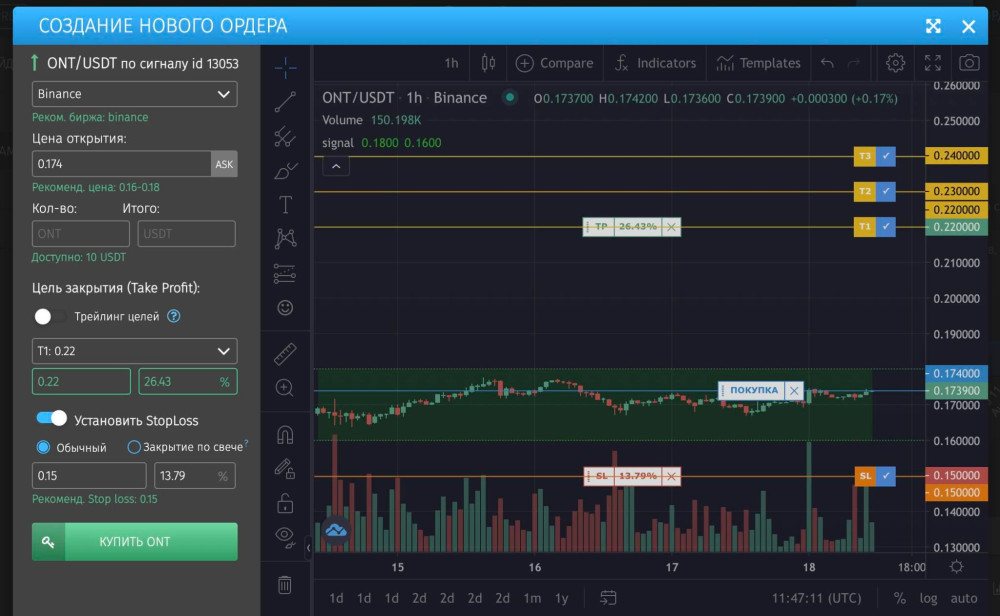This screenshot has width=1000, height=616.
Task: Click the ASK price button
Action: (x=224, y=163)
